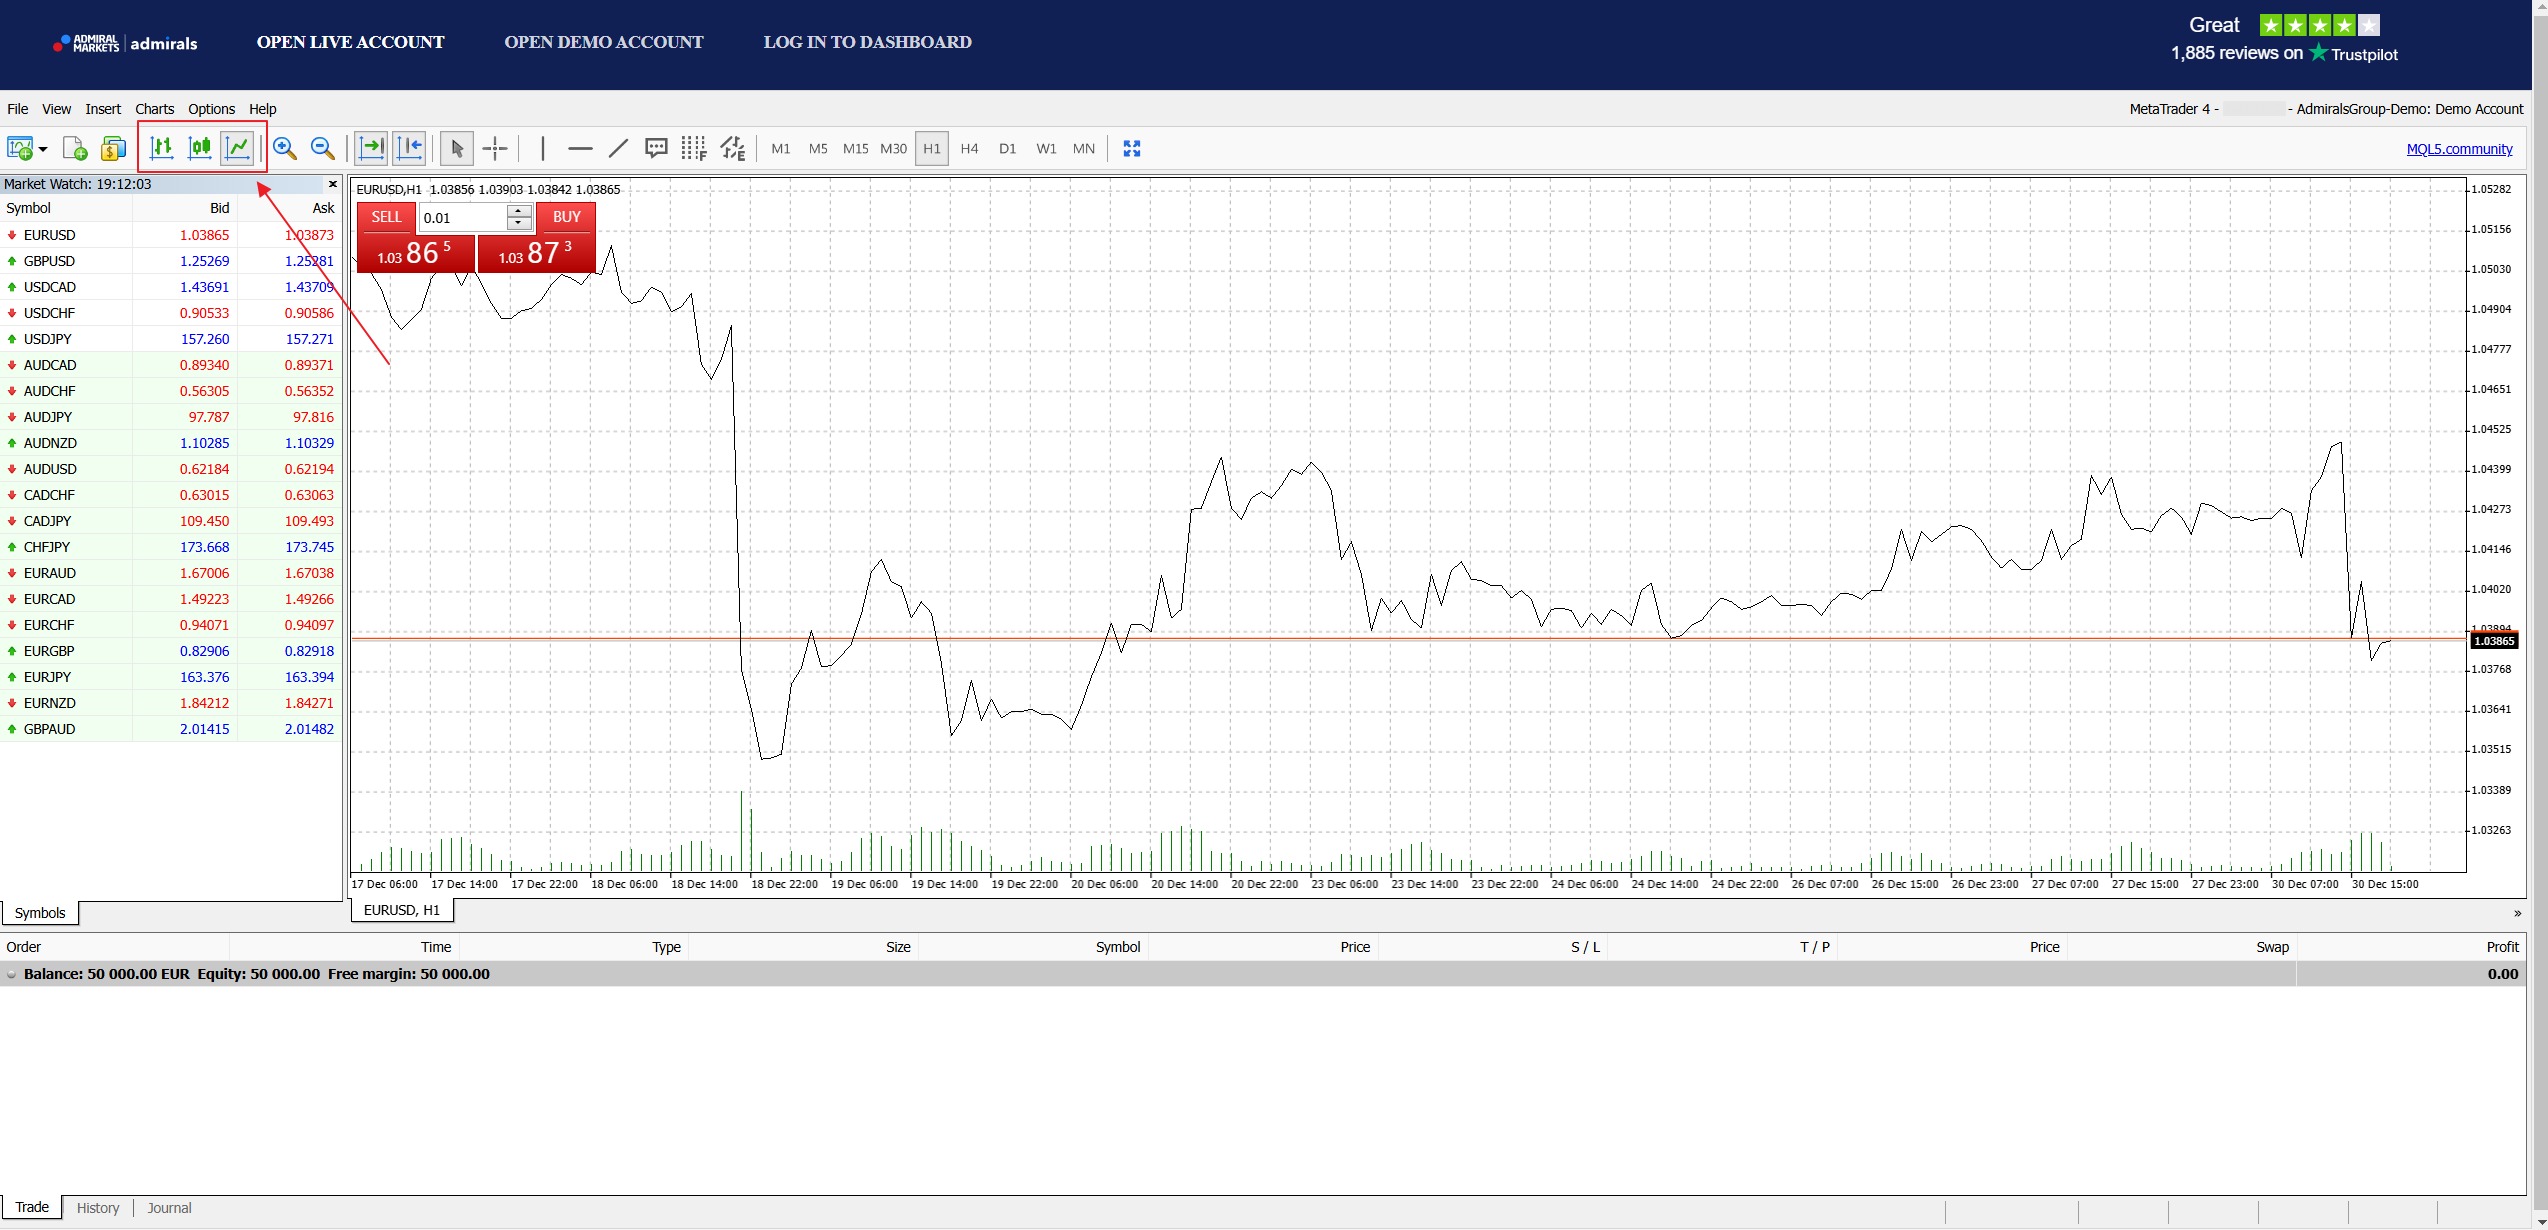2548x1230 pixels.
Task: Select the Fibonacci retracement tool
Action: [x=693, y=149]
